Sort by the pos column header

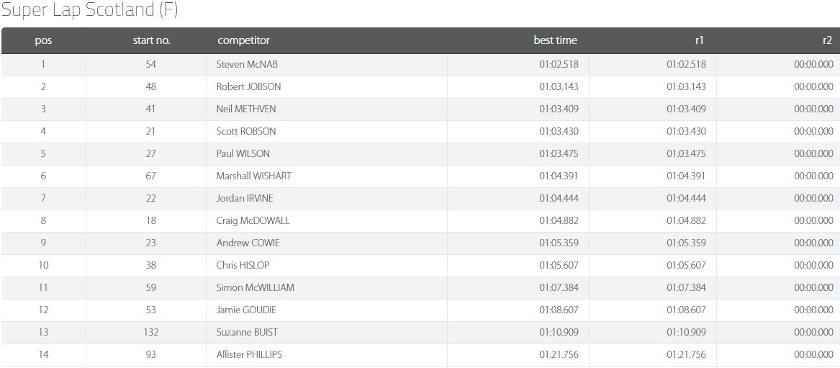[43, 40]
